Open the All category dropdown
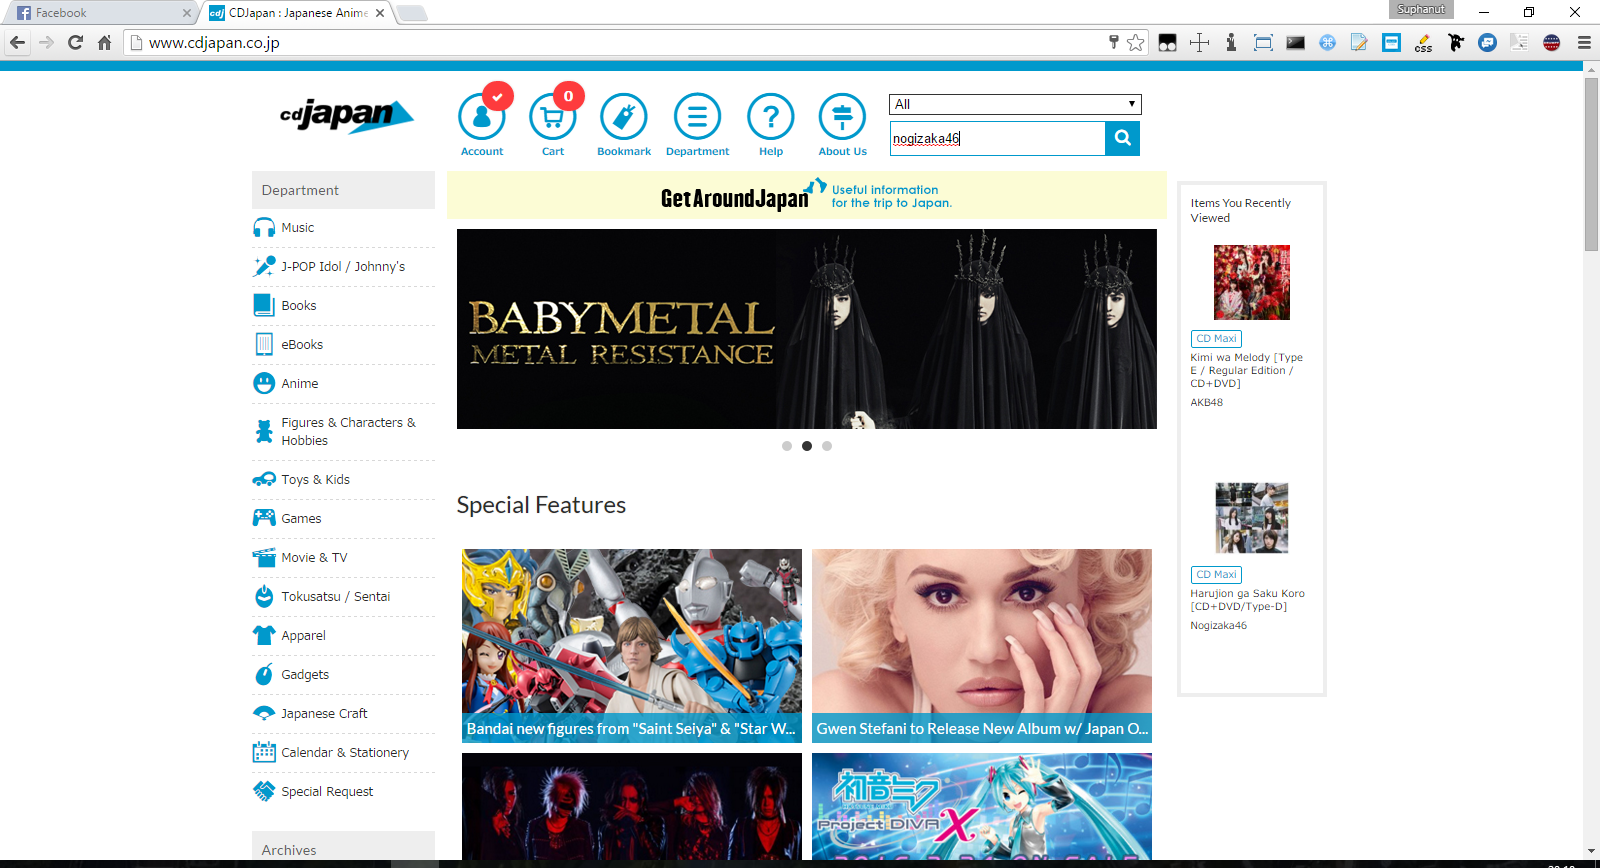 [1015, 104]
